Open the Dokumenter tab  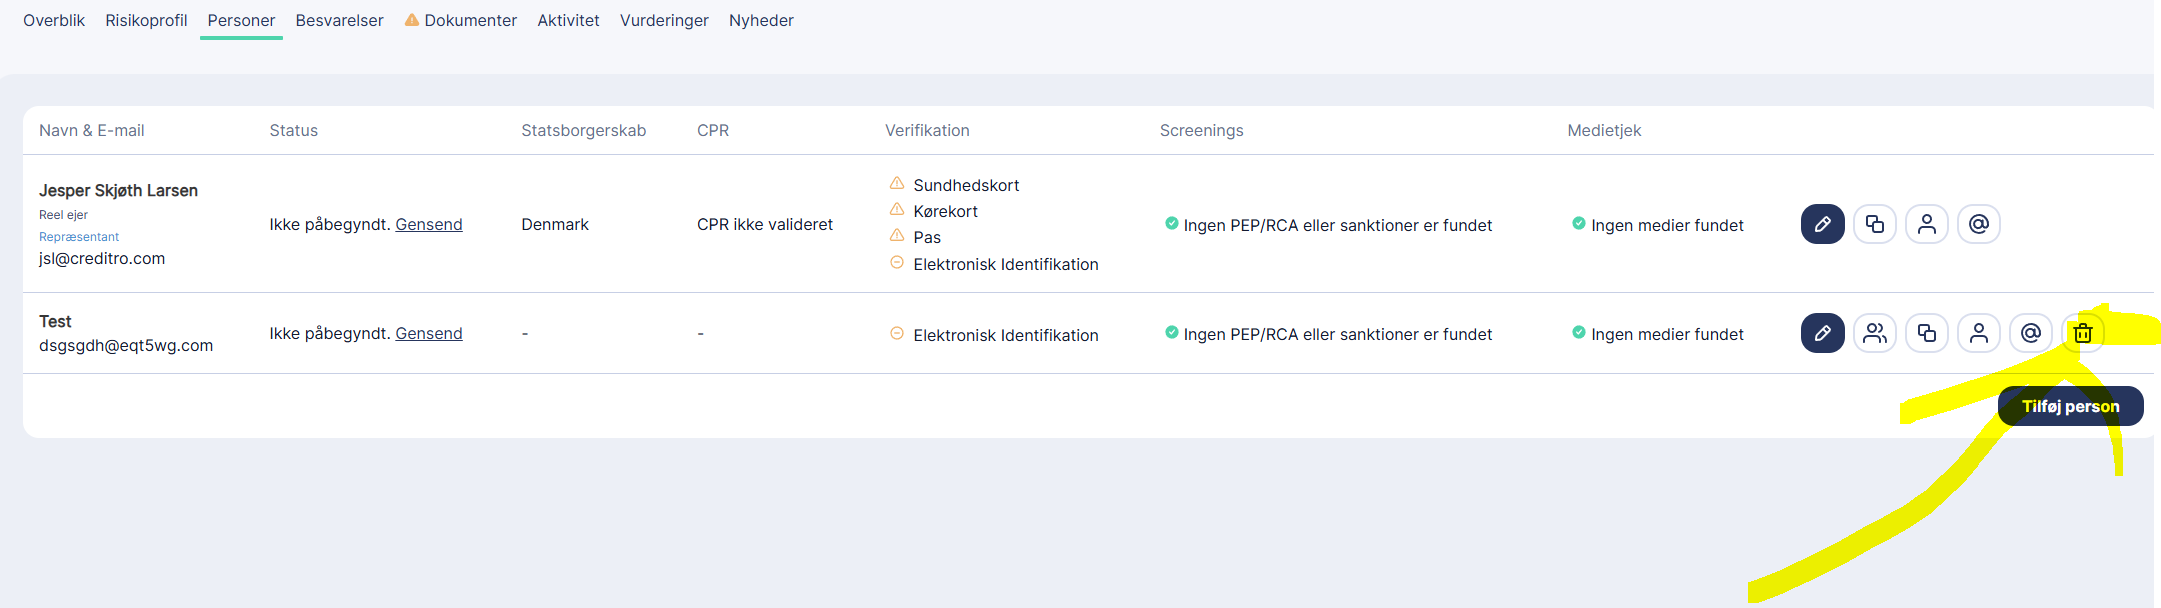[470, 20]
